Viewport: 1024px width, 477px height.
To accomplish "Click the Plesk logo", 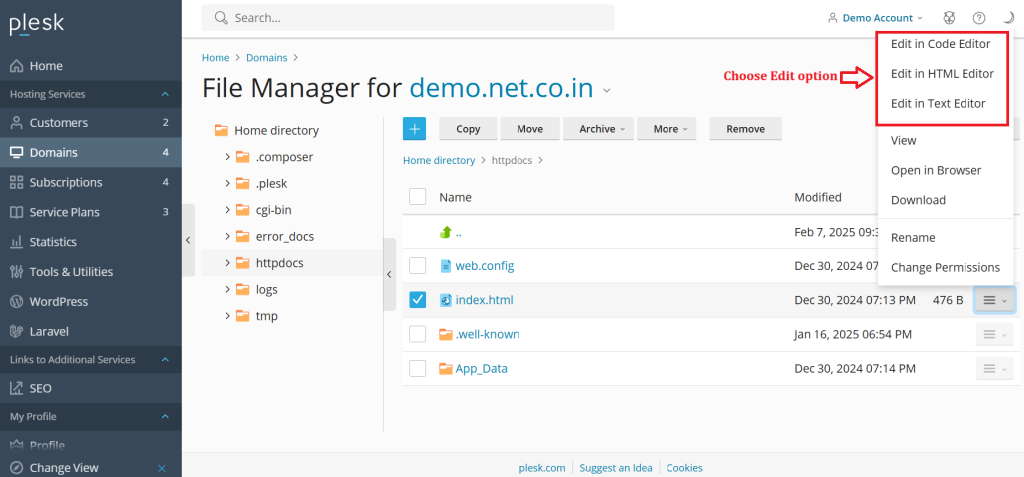I will 37,24.
